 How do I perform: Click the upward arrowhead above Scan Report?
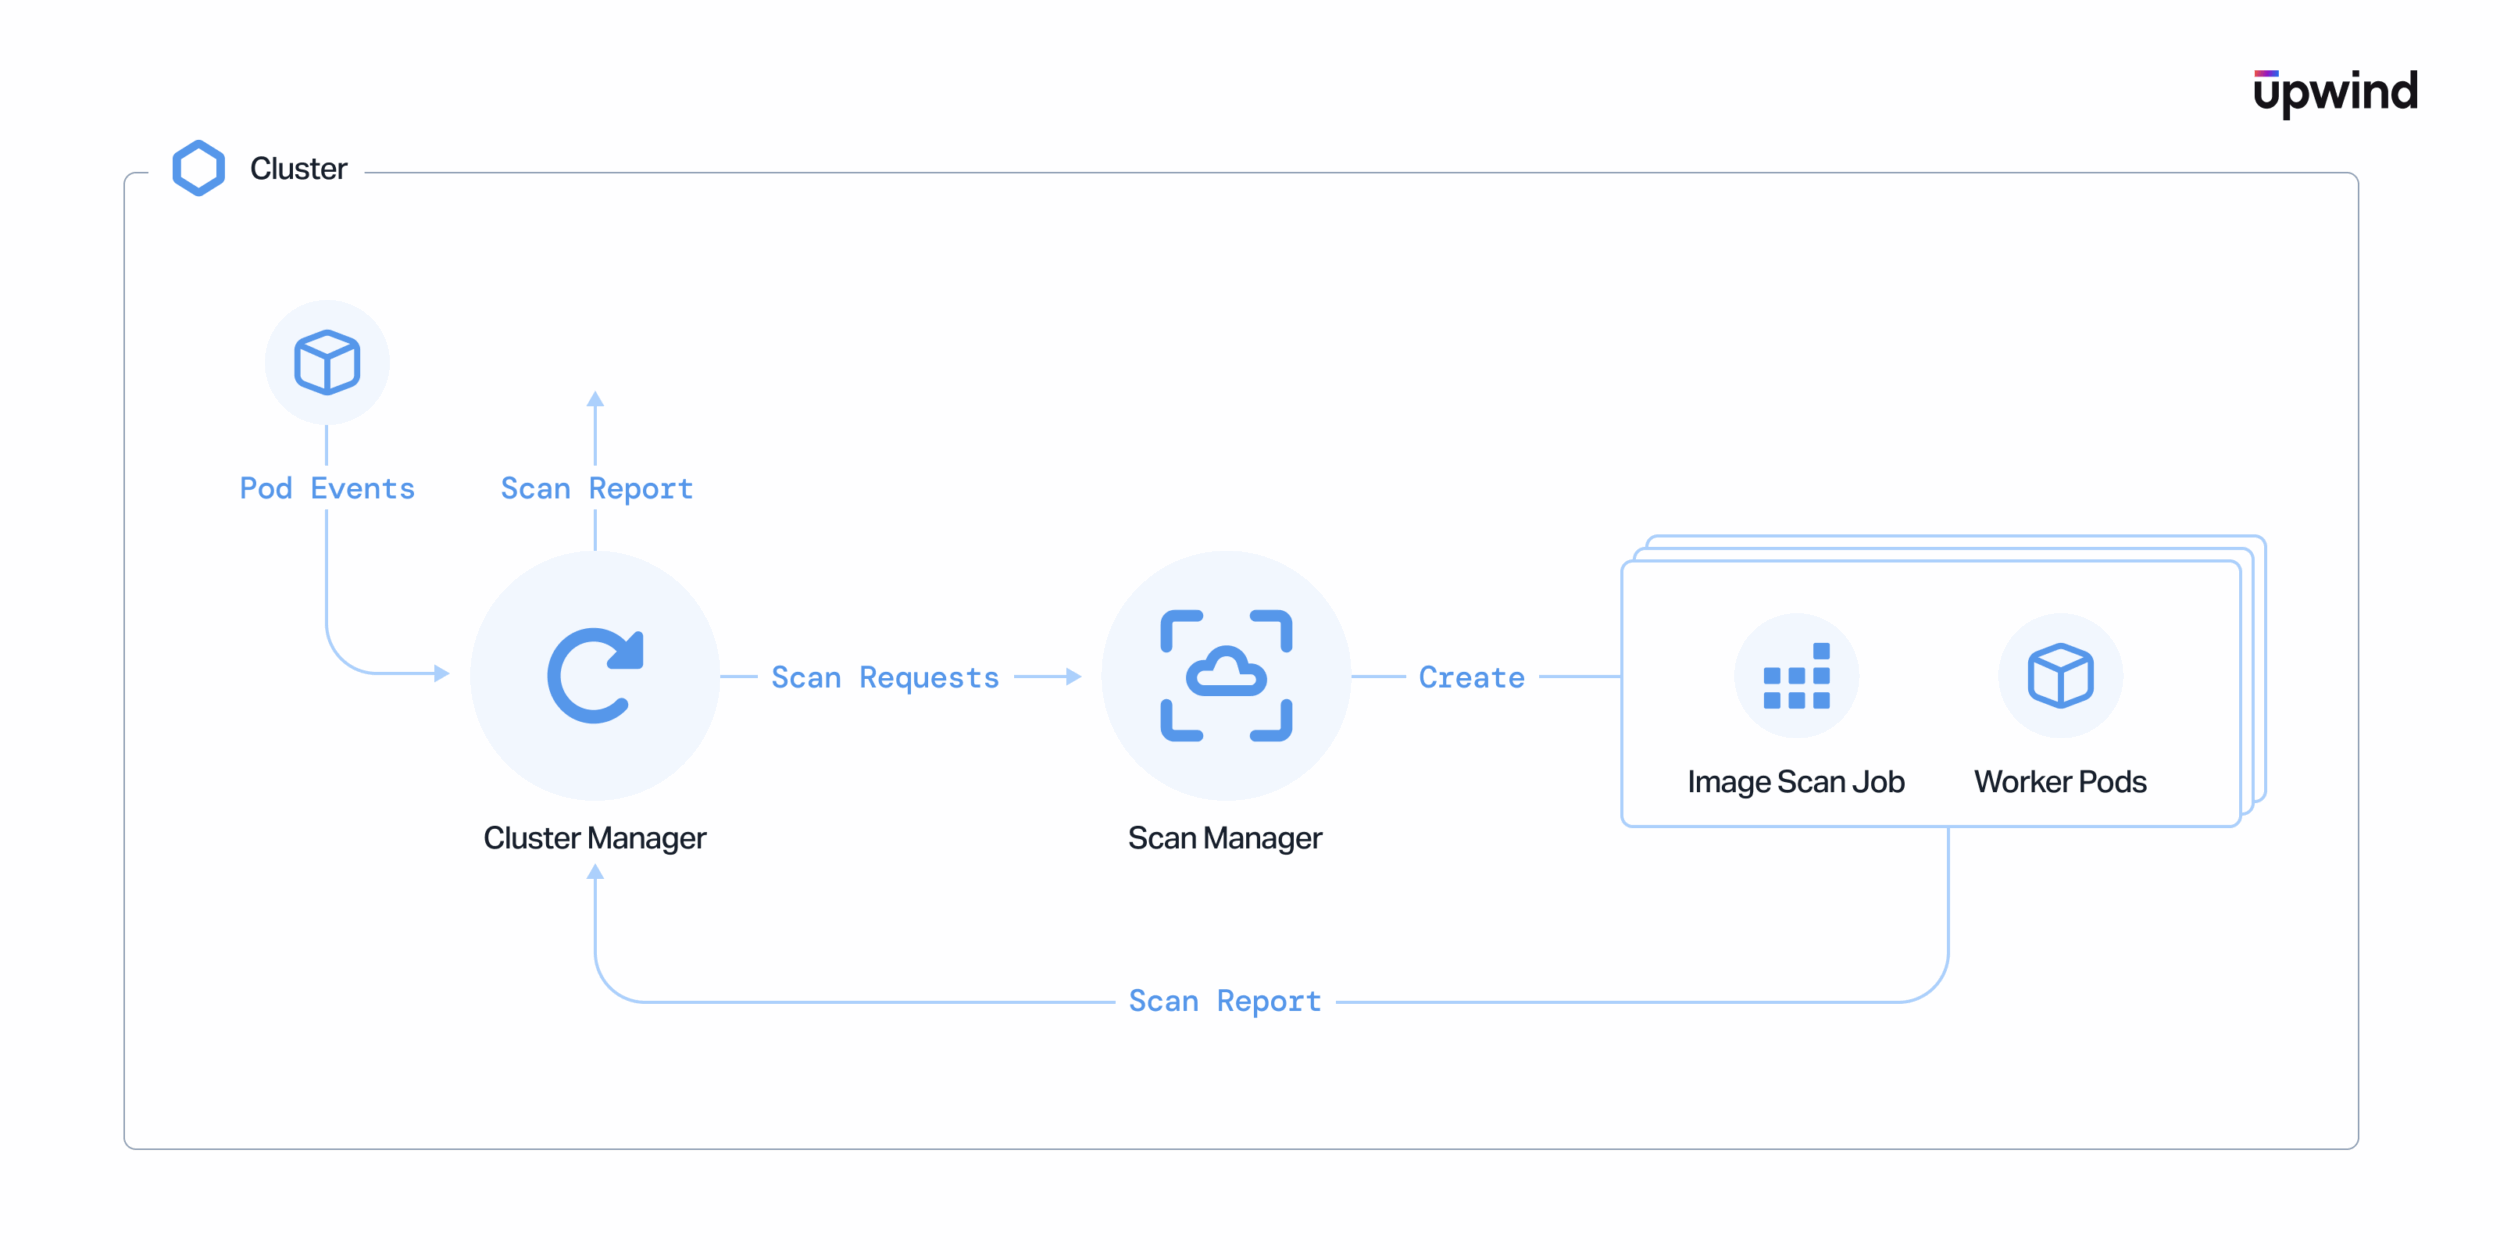point(595,399)
